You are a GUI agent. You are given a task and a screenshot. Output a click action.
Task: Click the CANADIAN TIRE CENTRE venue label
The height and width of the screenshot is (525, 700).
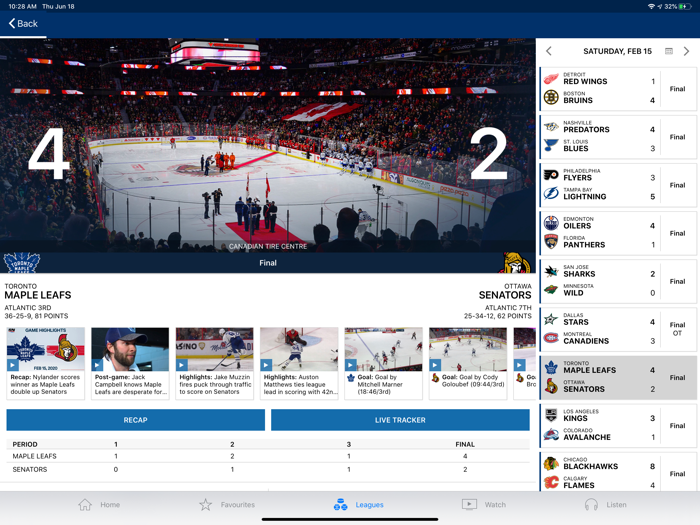coord(268,246)
